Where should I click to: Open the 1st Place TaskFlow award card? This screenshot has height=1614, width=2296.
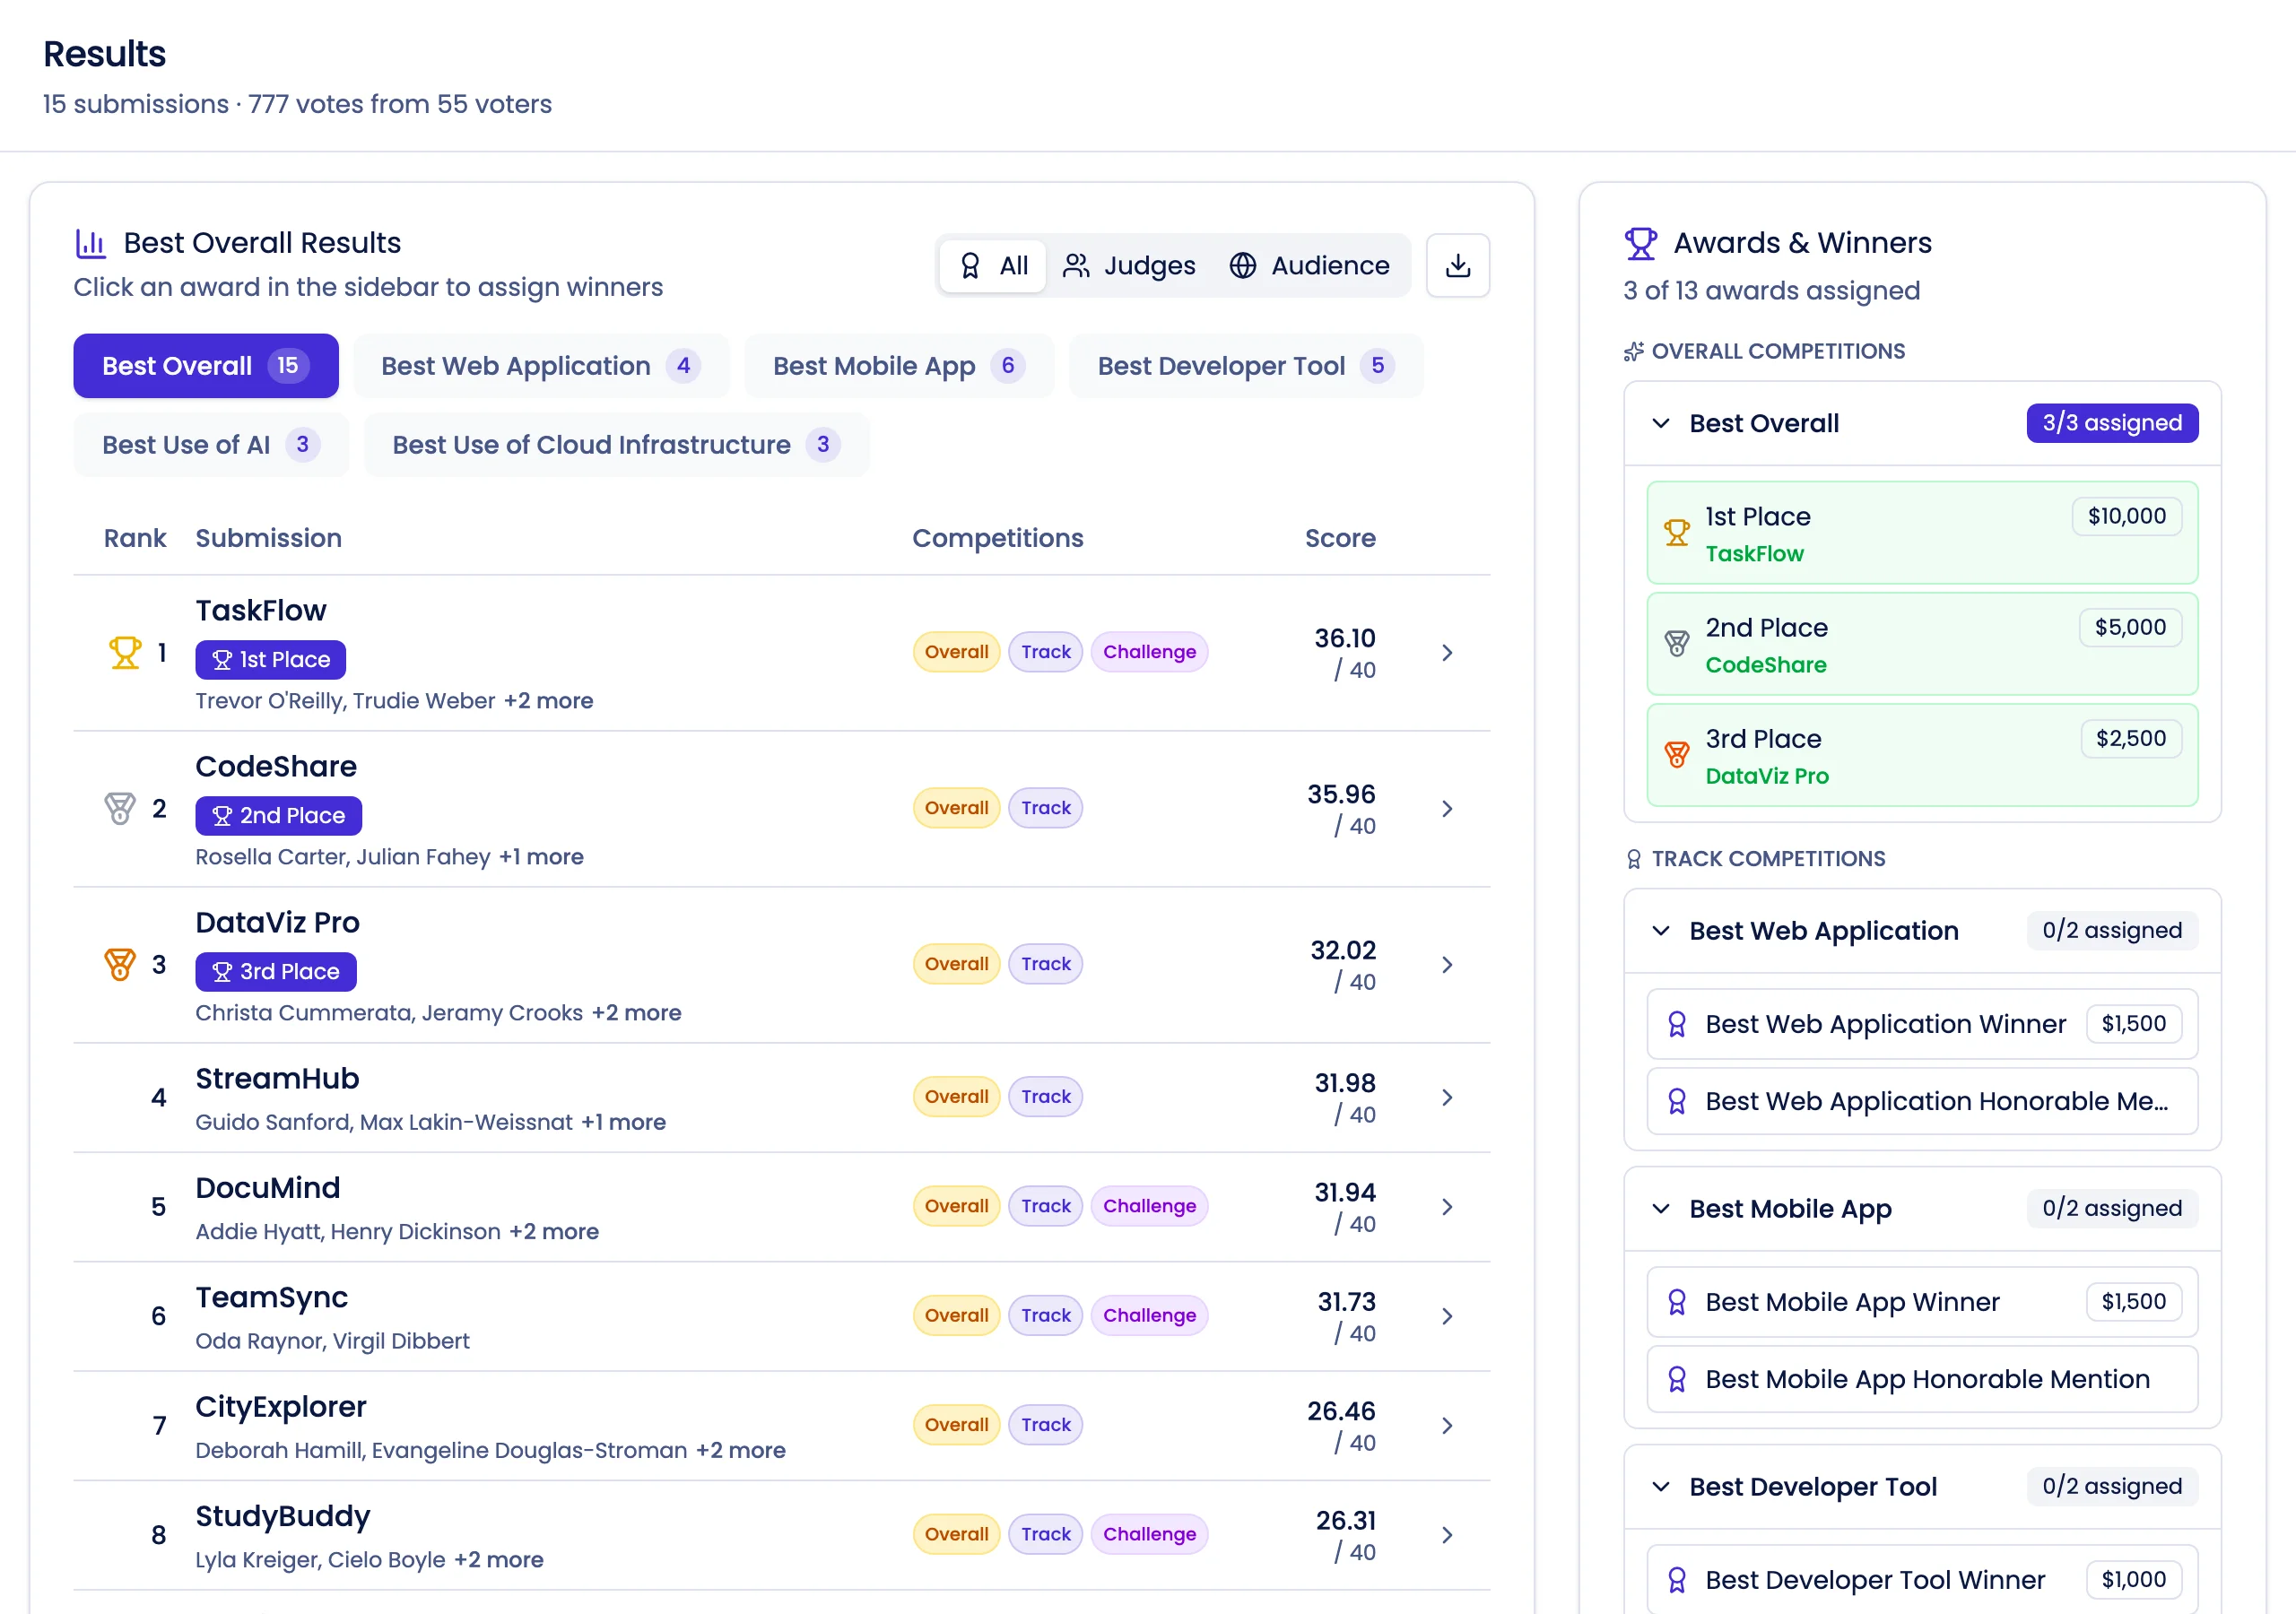[x=1920, y=533]
